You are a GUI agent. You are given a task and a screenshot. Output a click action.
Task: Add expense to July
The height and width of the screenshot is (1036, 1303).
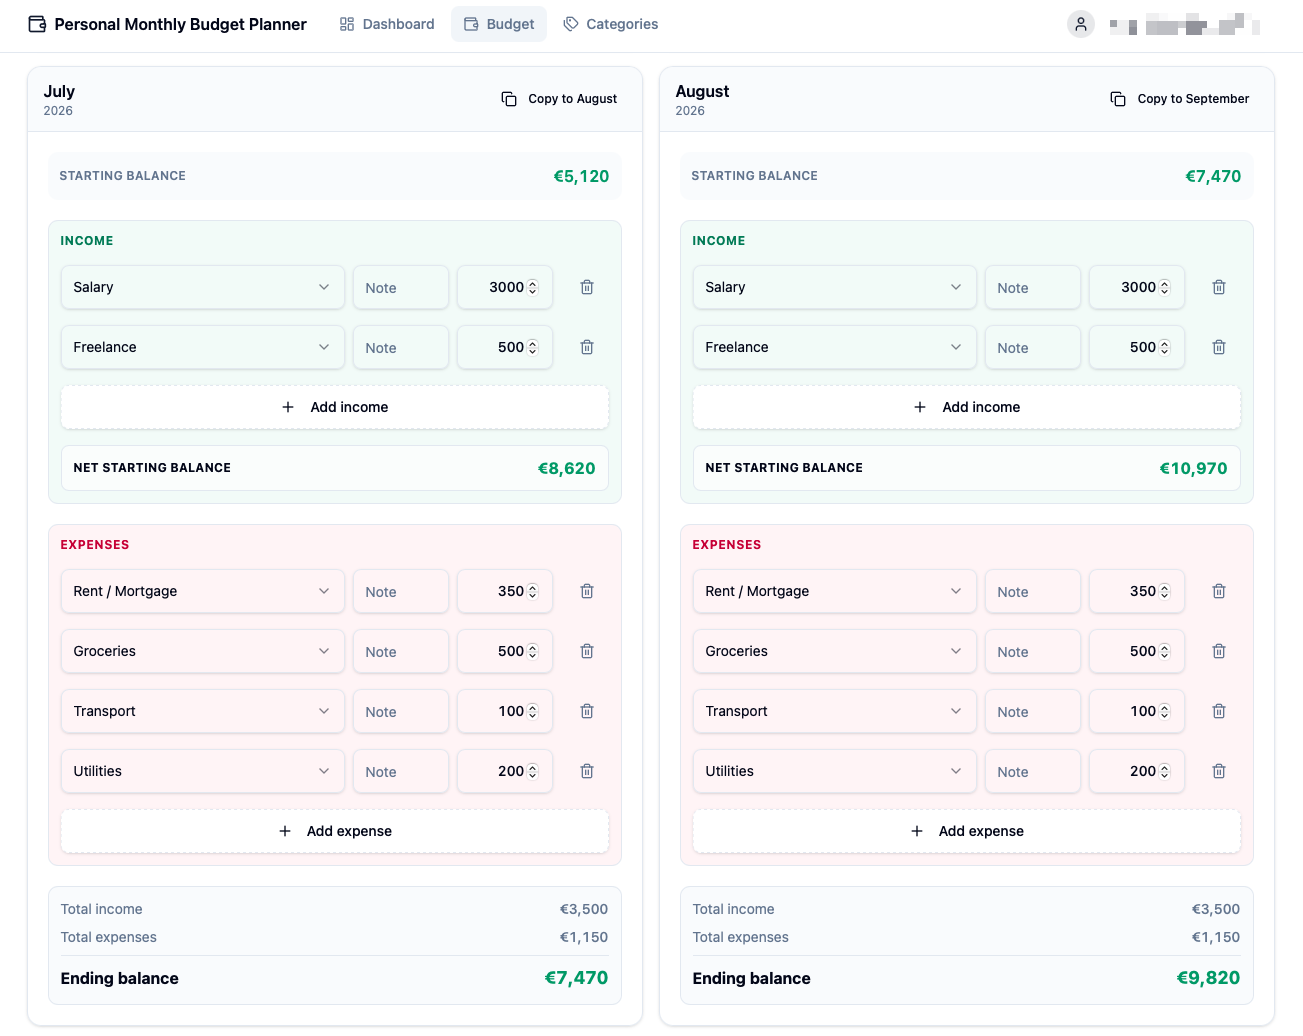(335, 831)
